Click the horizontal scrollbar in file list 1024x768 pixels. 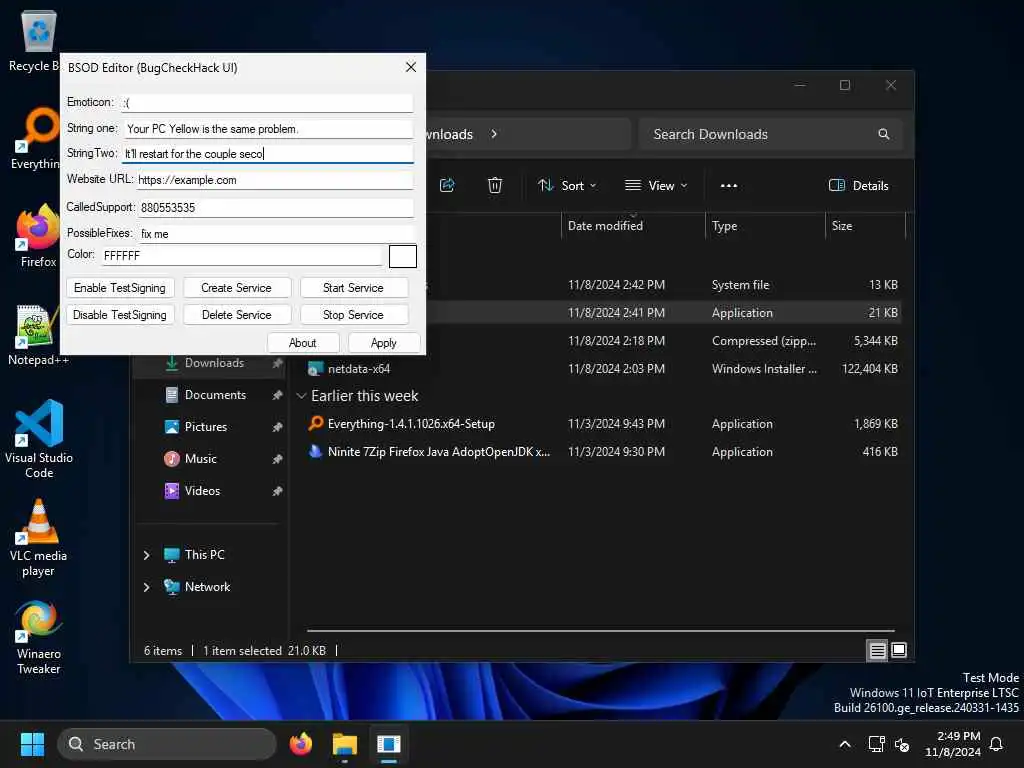coord(600,631)
